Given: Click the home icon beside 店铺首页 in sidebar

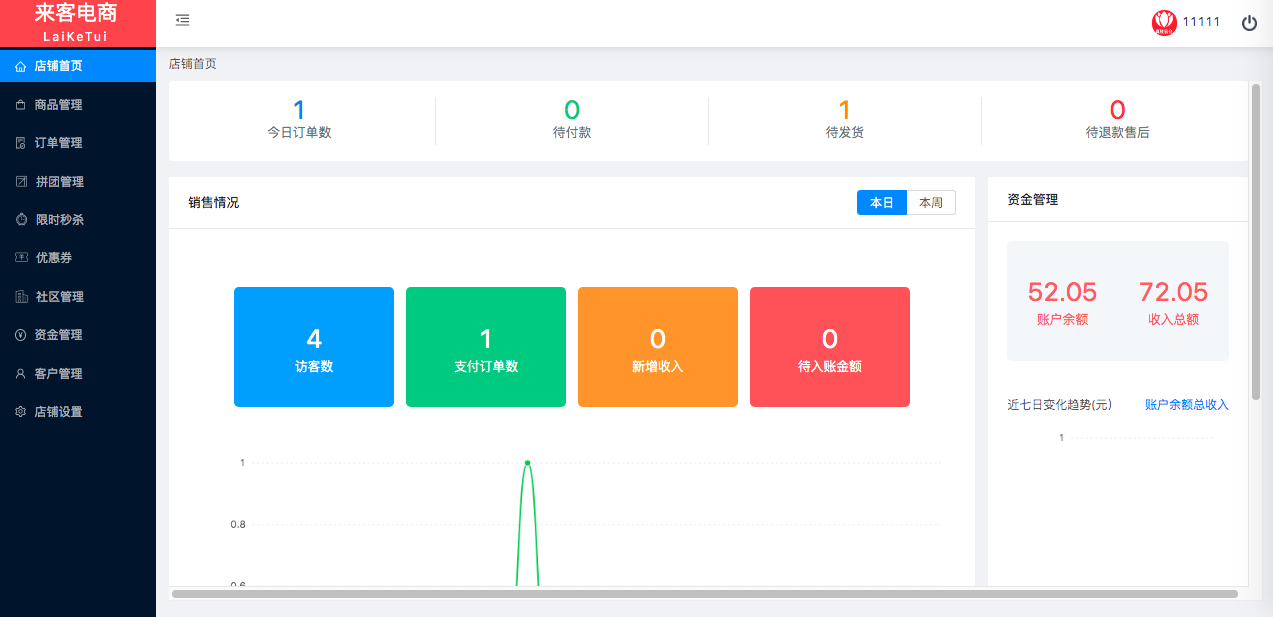Looking at the screenshot, I should click(x=20, y=67).
